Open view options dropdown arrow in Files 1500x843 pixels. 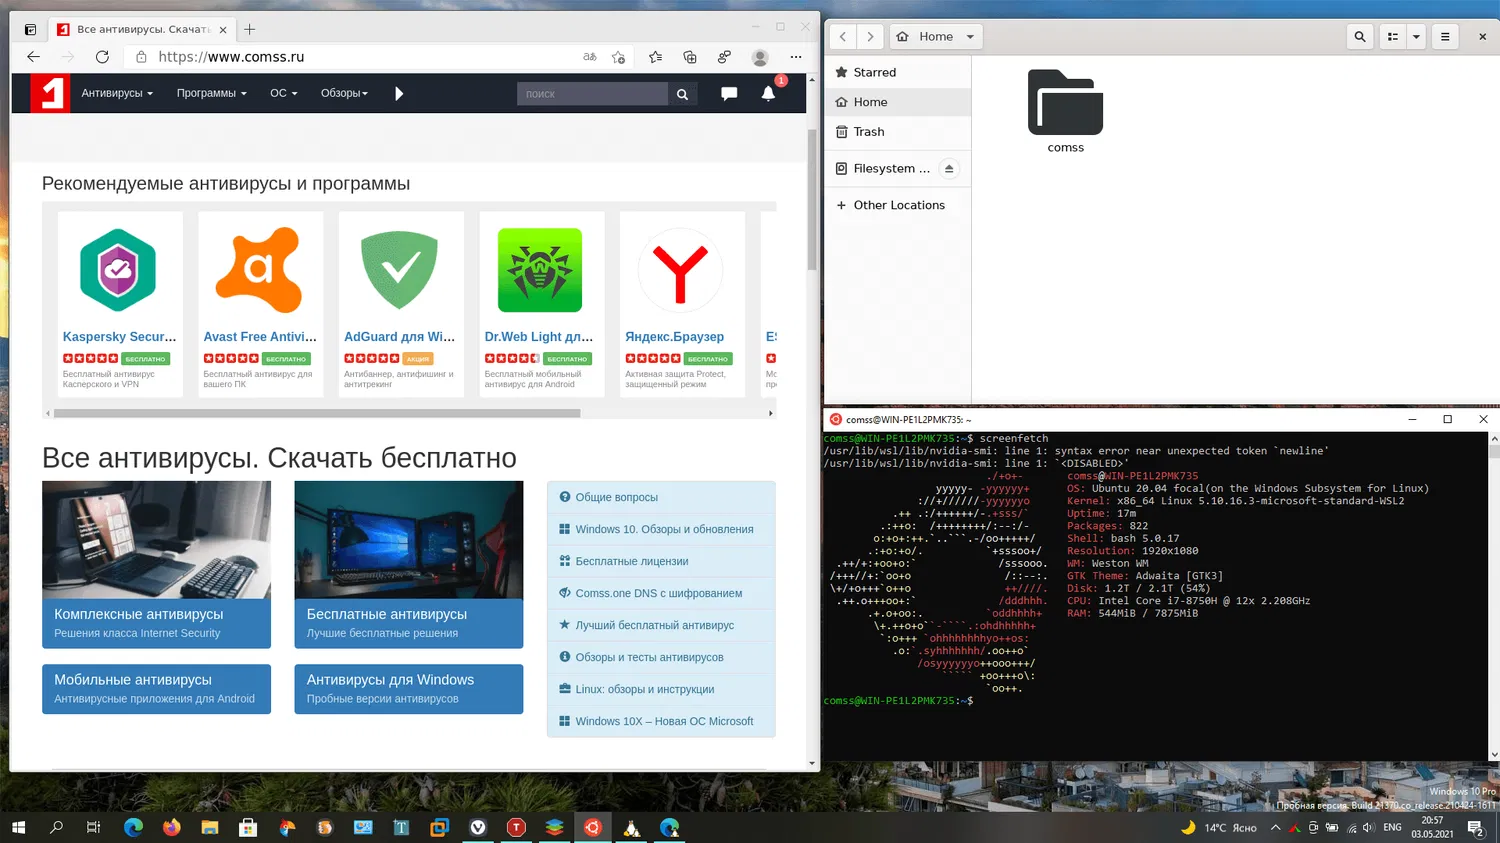[1416, 37]
